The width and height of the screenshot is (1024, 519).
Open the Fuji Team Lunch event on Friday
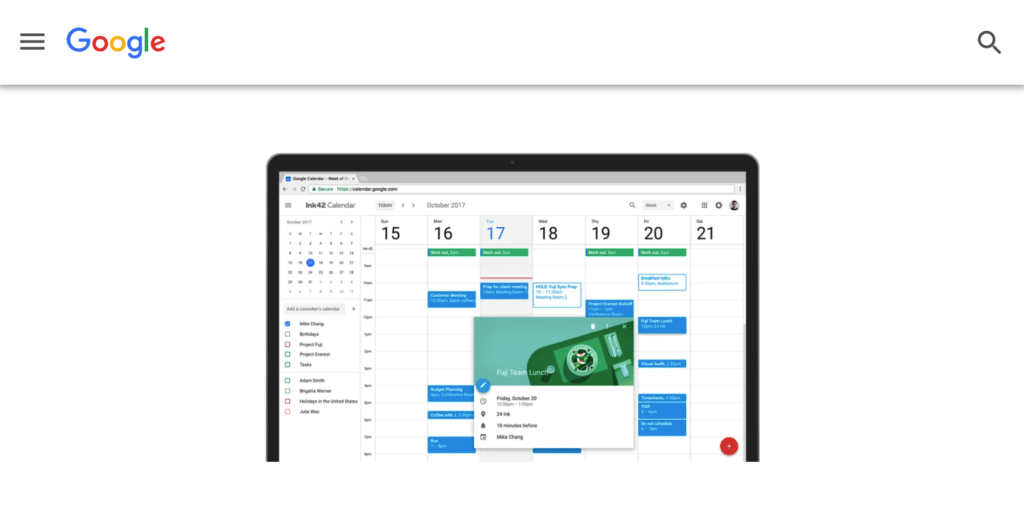662,325
